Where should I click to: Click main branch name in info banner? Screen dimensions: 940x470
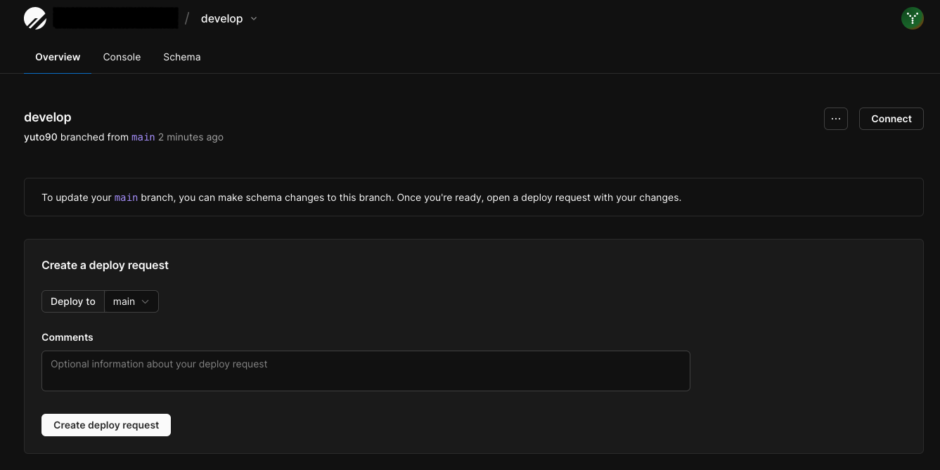tap(126, 198)
